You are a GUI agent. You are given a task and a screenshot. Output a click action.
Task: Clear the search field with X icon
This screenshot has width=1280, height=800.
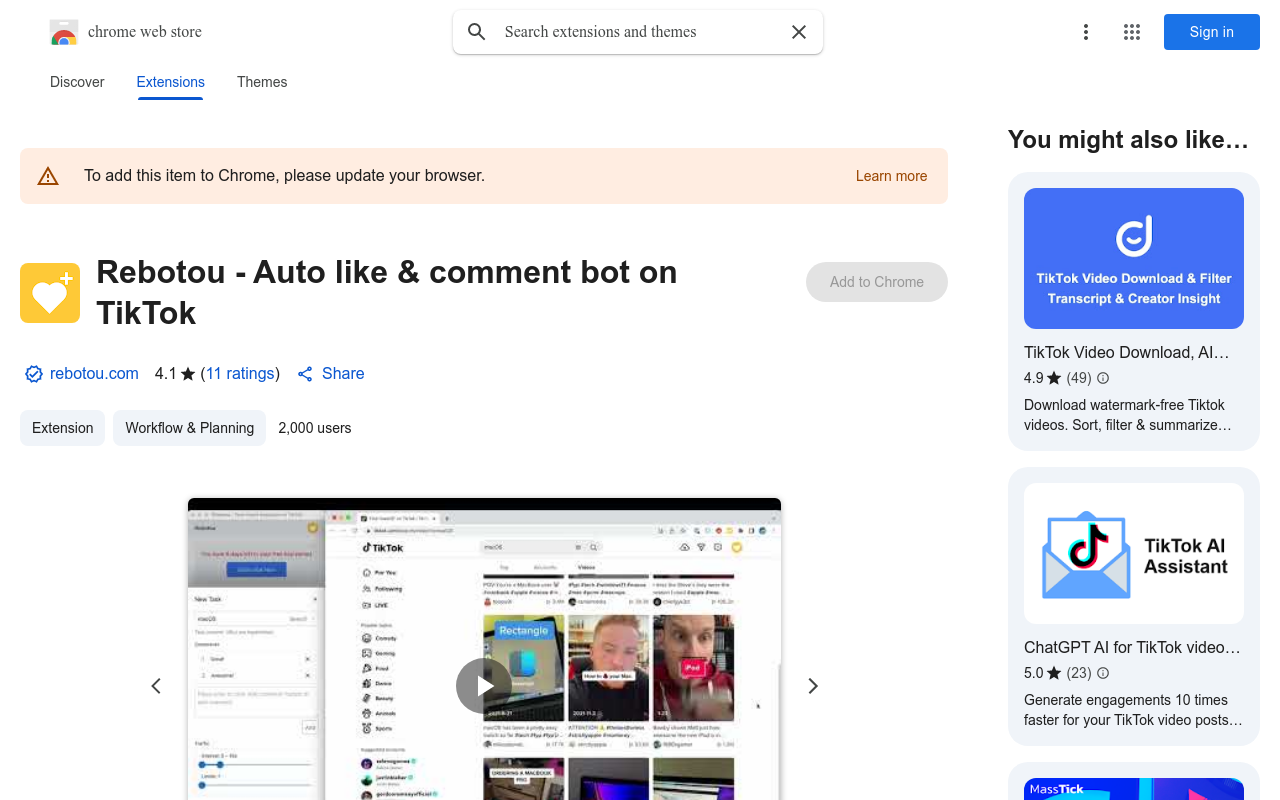coord(799,32)
